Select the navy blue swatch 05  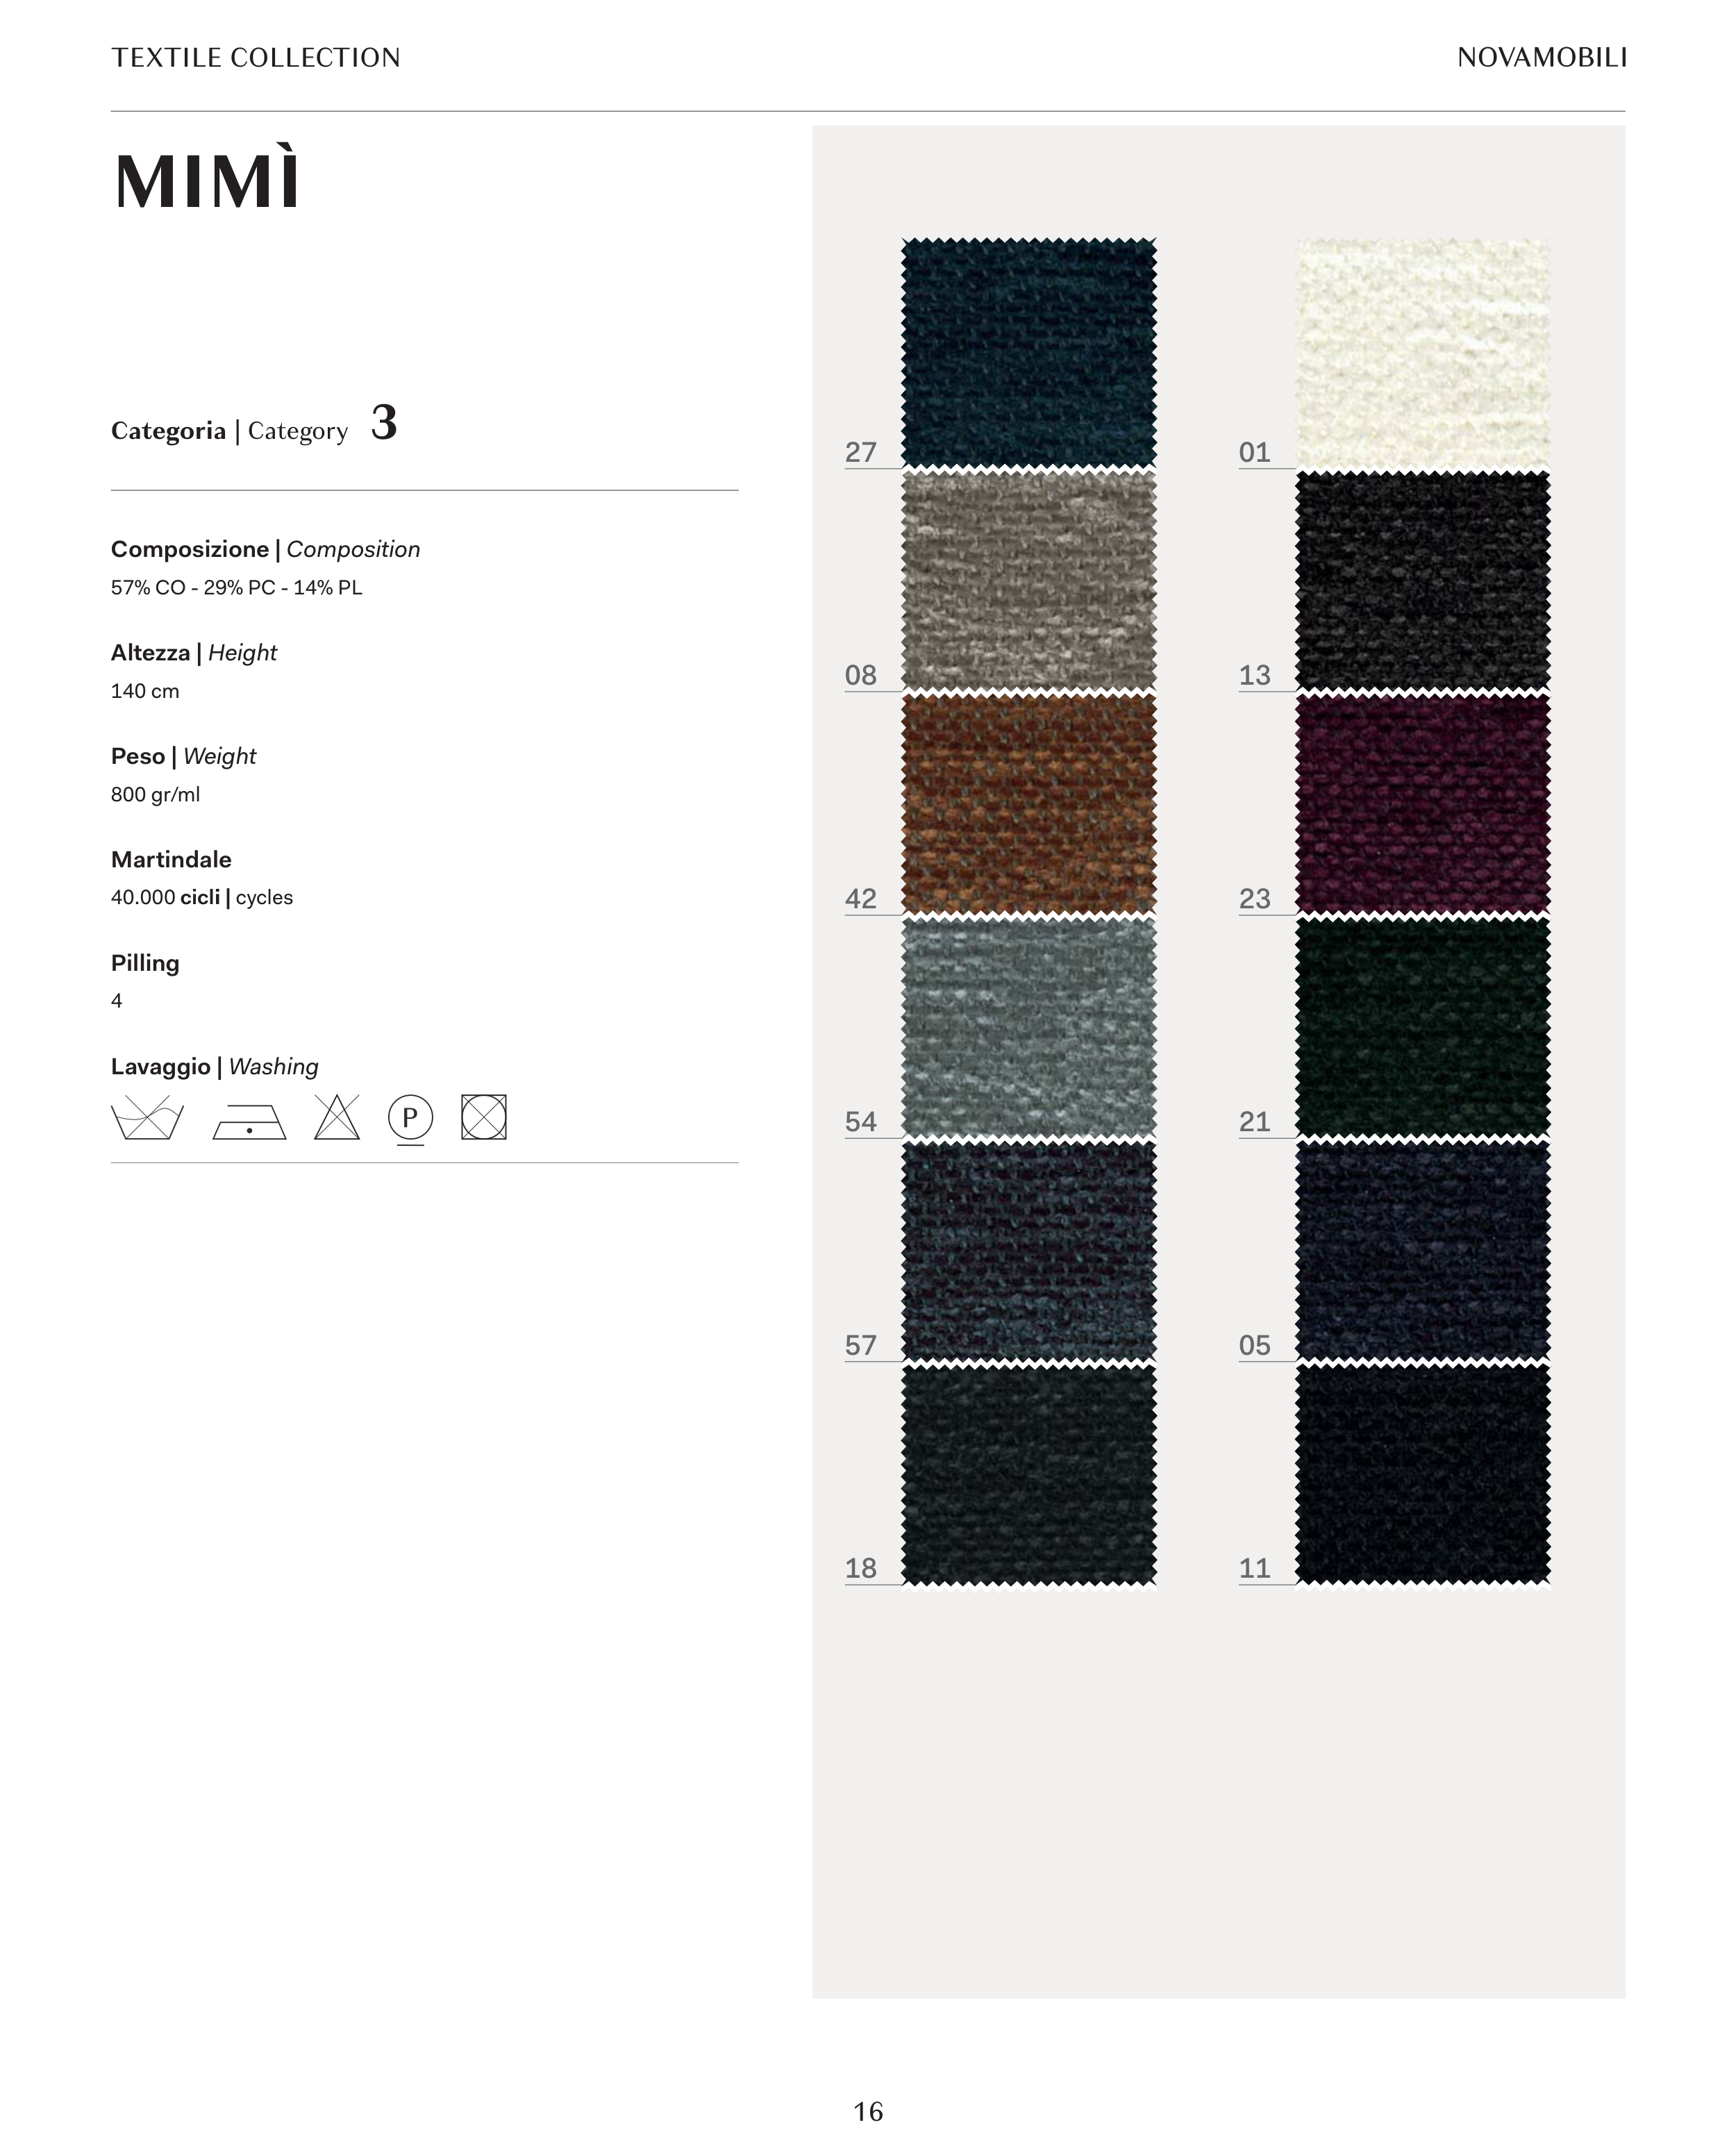pyautogui.click(x=1423, y=1251)
